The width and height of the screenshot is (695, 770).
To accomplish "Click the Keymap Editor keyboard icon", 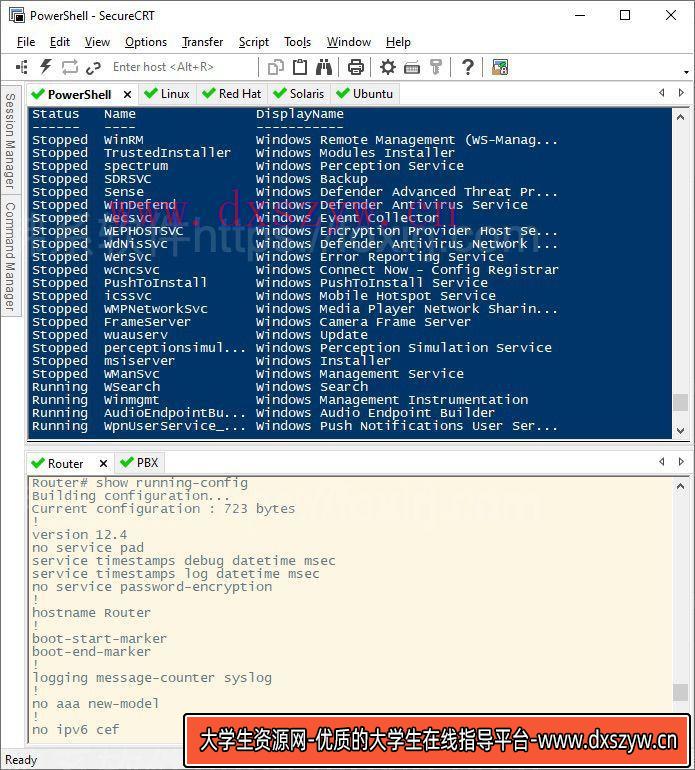I will pyautogui.click(x=412, y=67).
